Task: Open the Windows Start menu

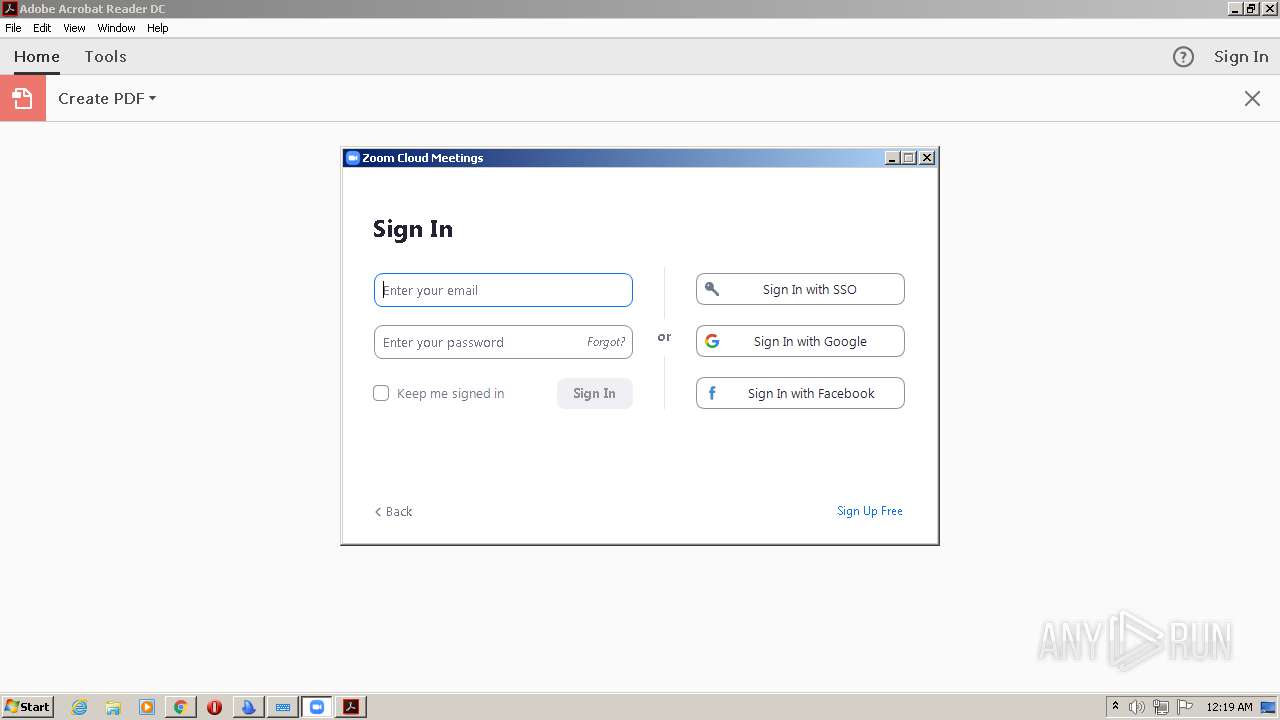Action: 27,707
